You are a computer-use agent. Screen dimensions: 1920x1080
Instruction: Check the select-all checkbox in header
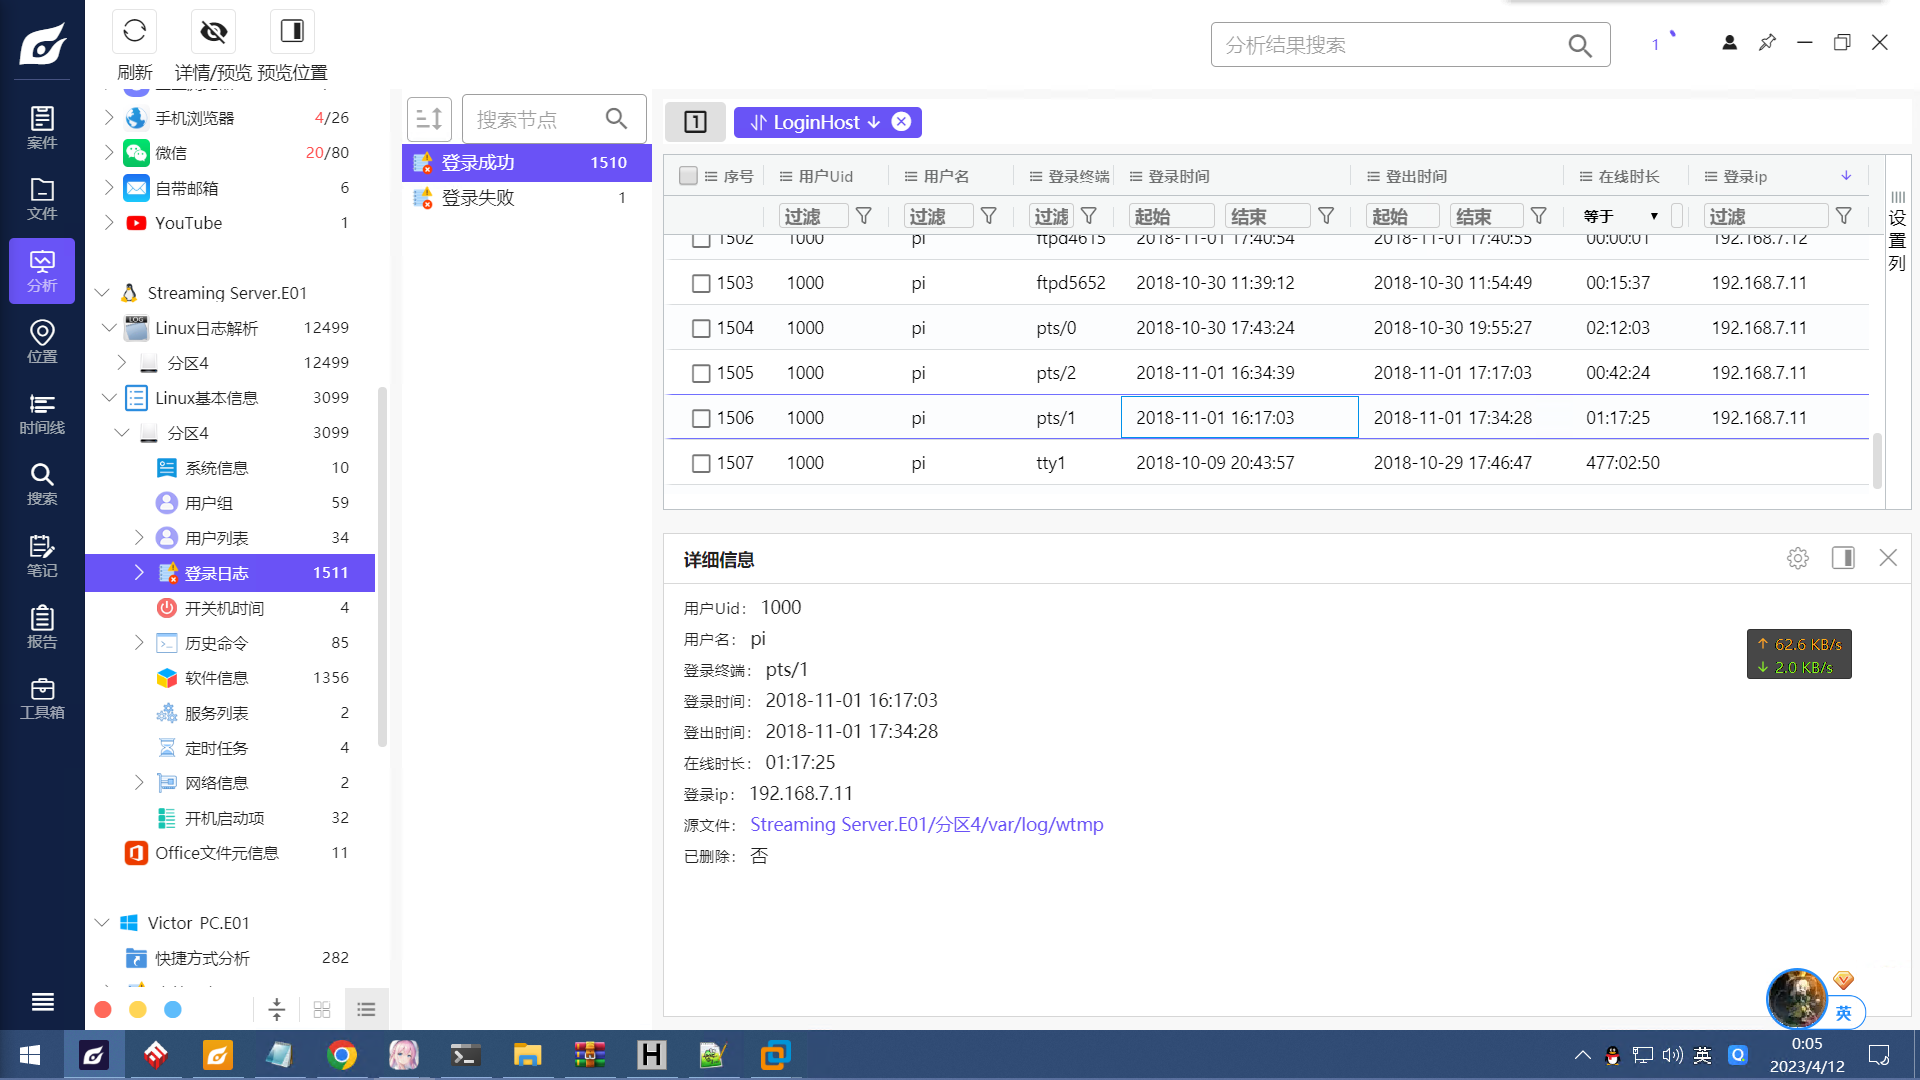[688, 176]
